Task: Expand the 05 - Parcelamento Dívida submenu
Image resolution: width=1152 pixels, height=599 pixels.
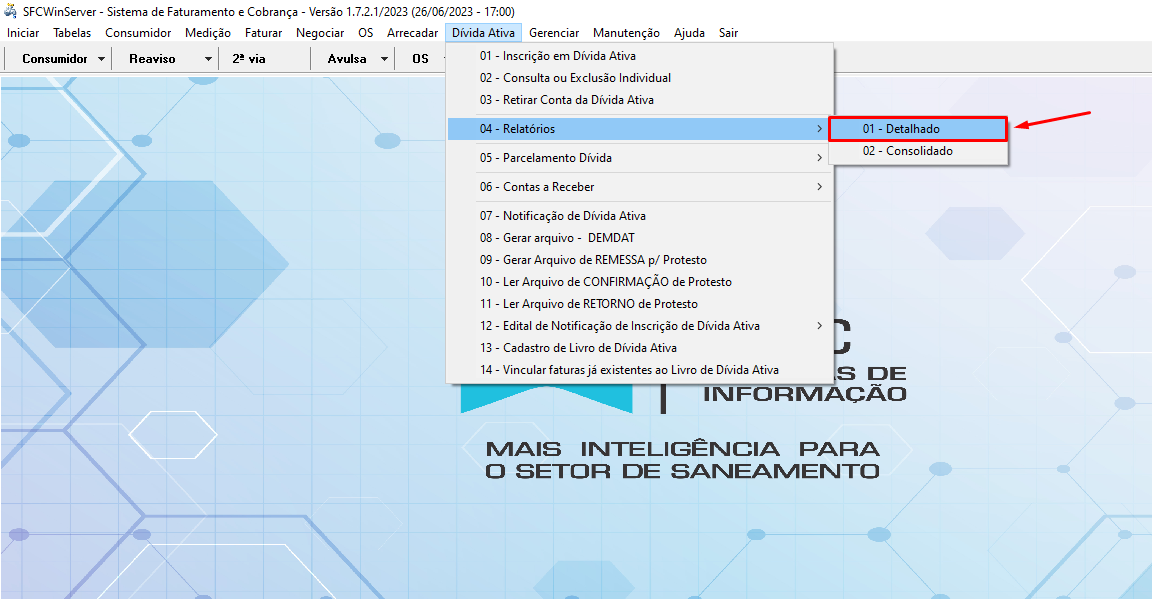Action: click(640, 158)
